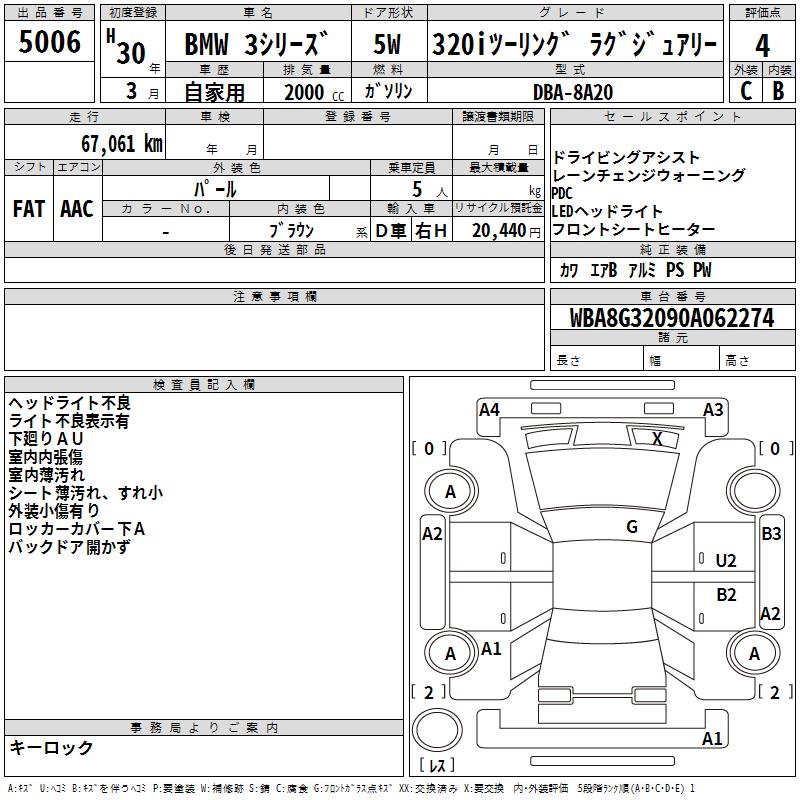Click inspector note ライト不良表示有

tap(69, 421)
